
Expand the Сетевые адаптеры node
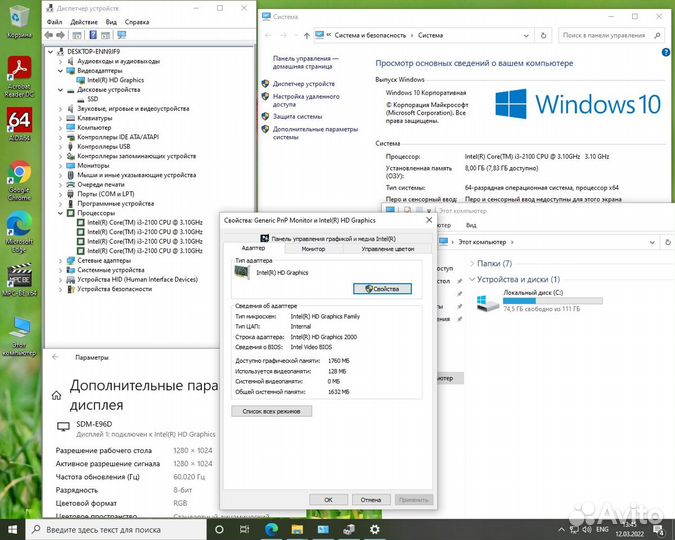(x=61, y=261)
